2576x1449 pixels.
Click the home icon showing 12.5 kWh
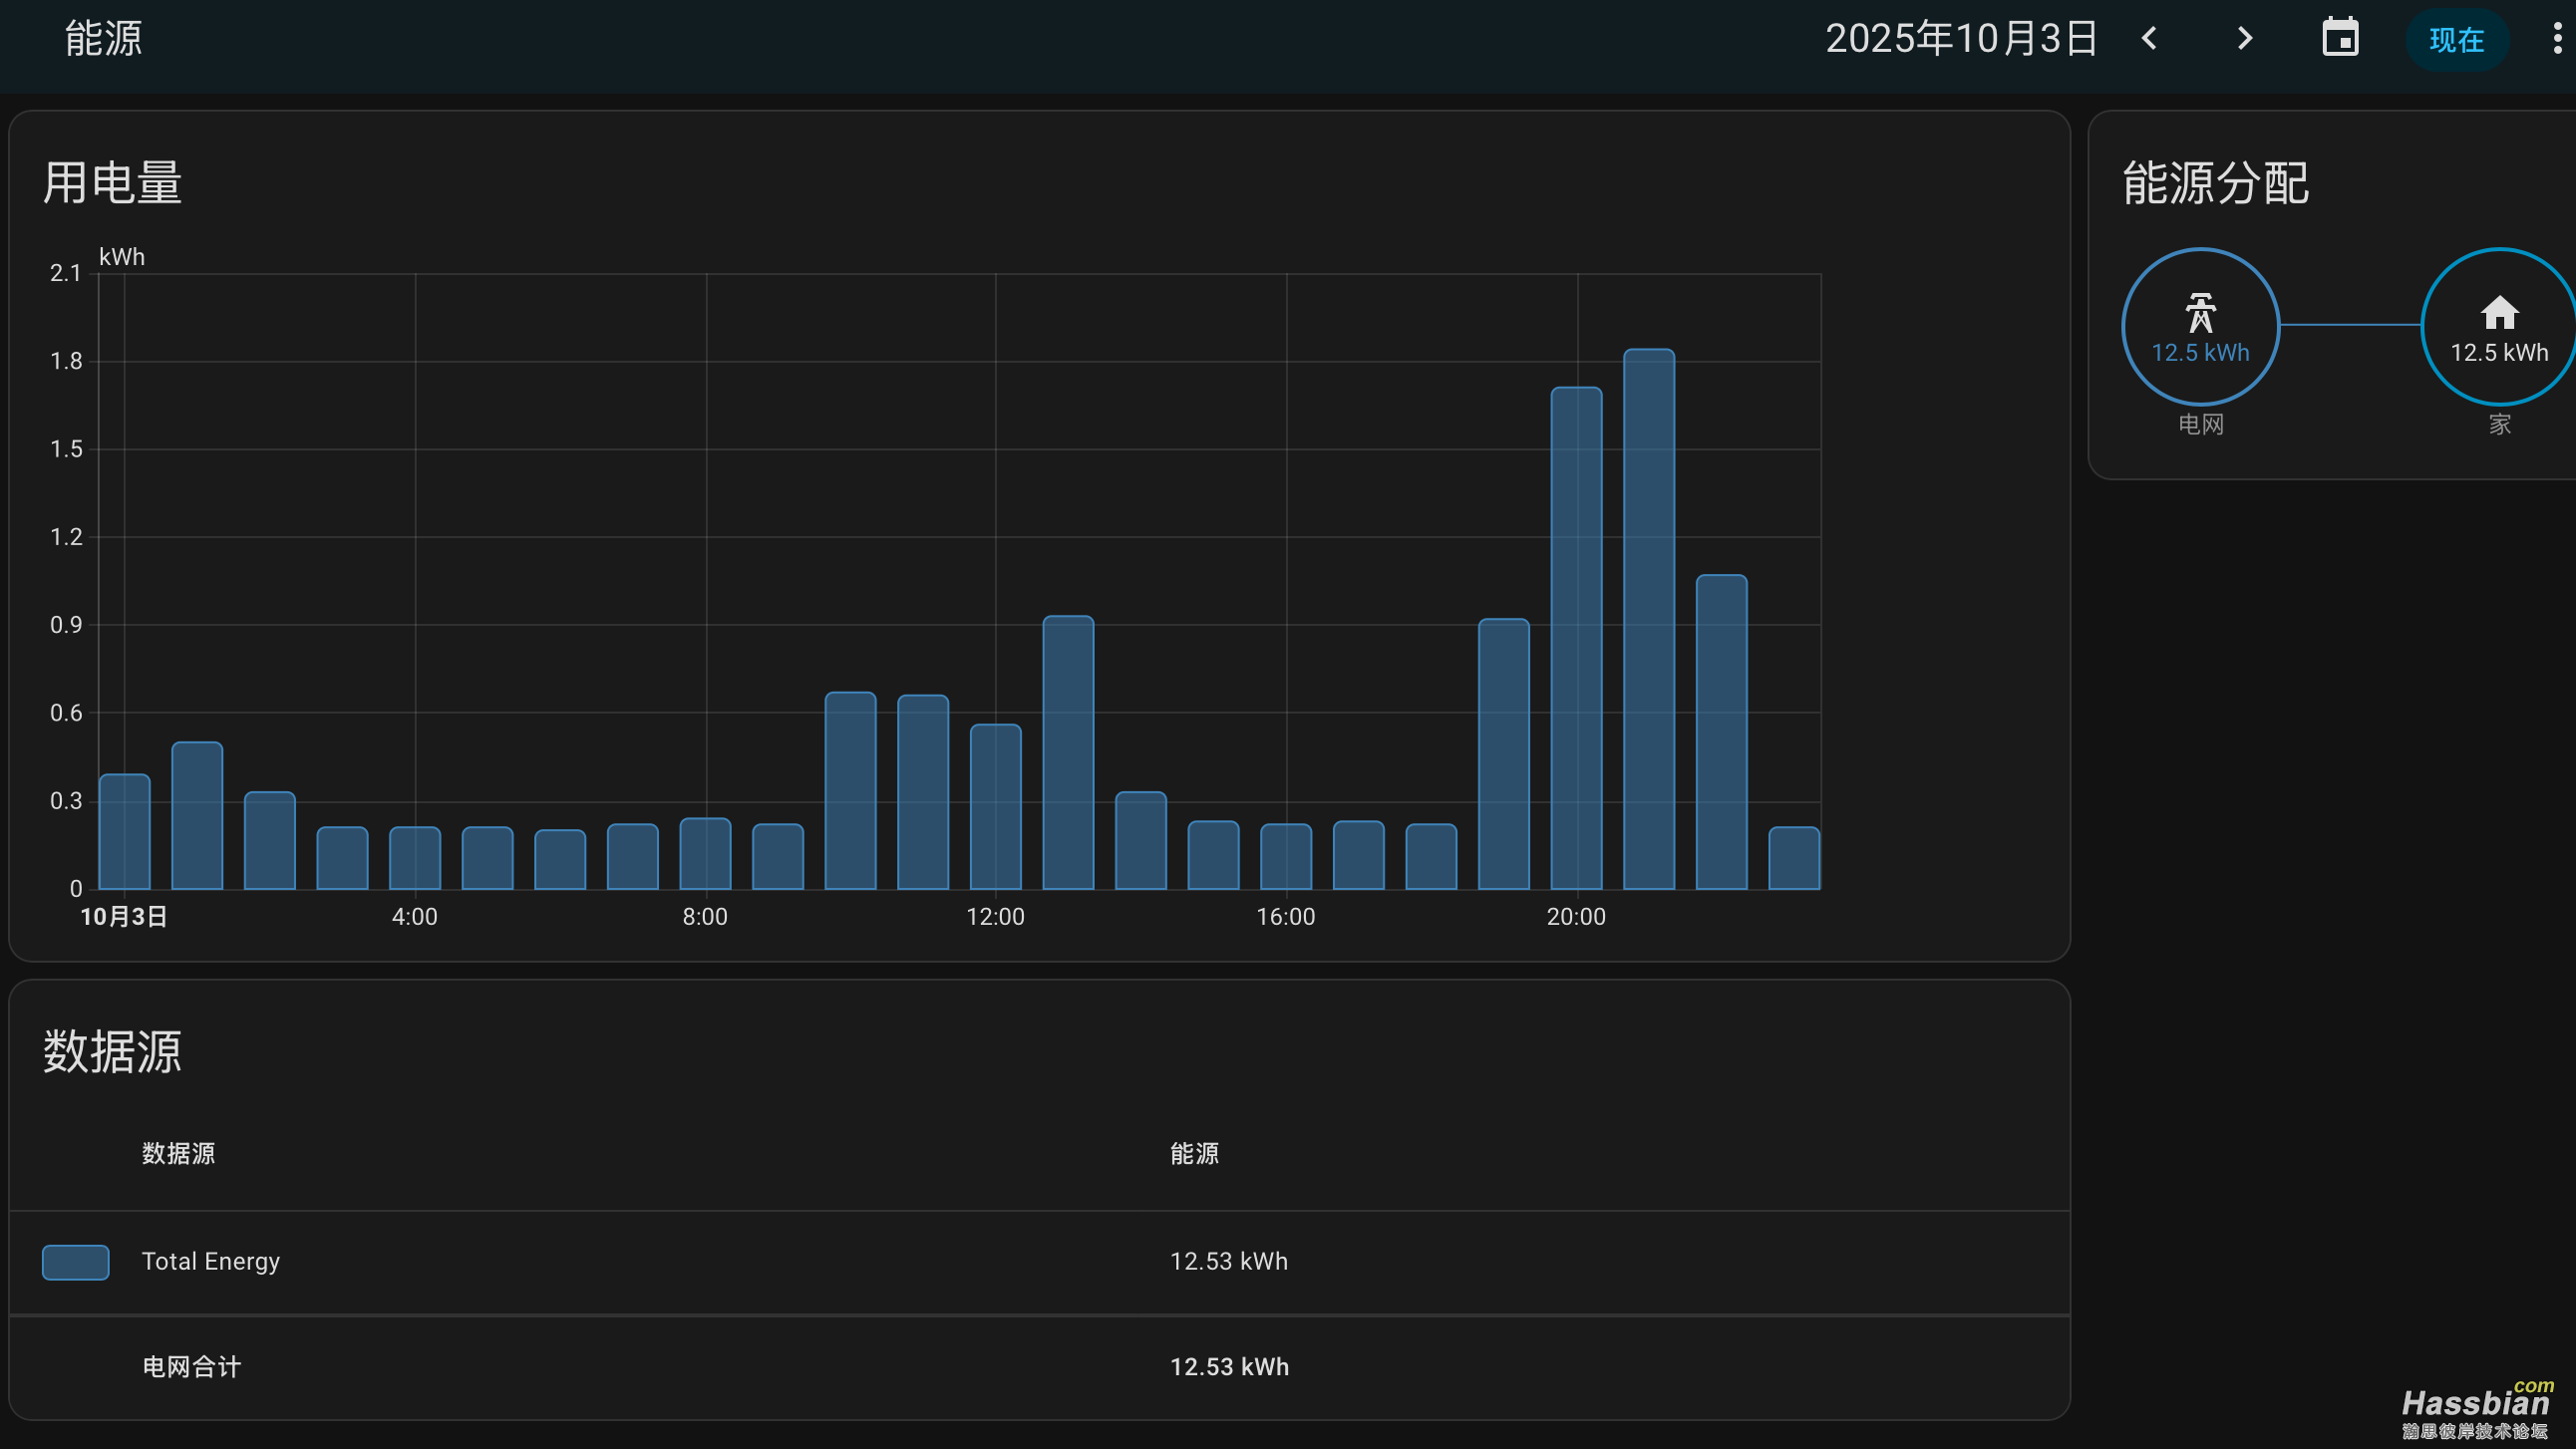click(x=2498, y=315)
